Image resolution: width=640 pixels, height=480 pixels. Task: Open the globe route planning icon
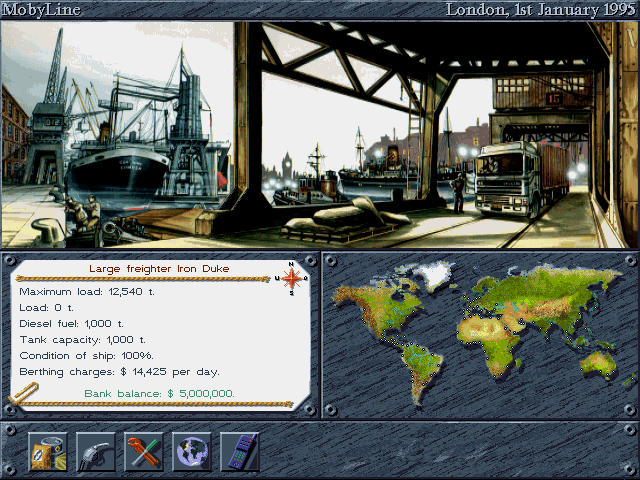(x=192, y=451)
